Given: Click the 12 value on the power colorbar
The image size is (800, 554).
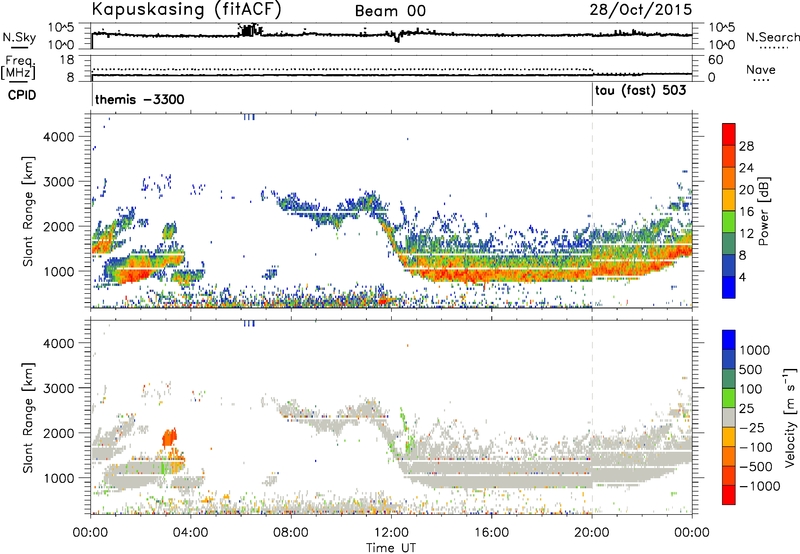Looking at the screenshot, I should tap(746, 234).
